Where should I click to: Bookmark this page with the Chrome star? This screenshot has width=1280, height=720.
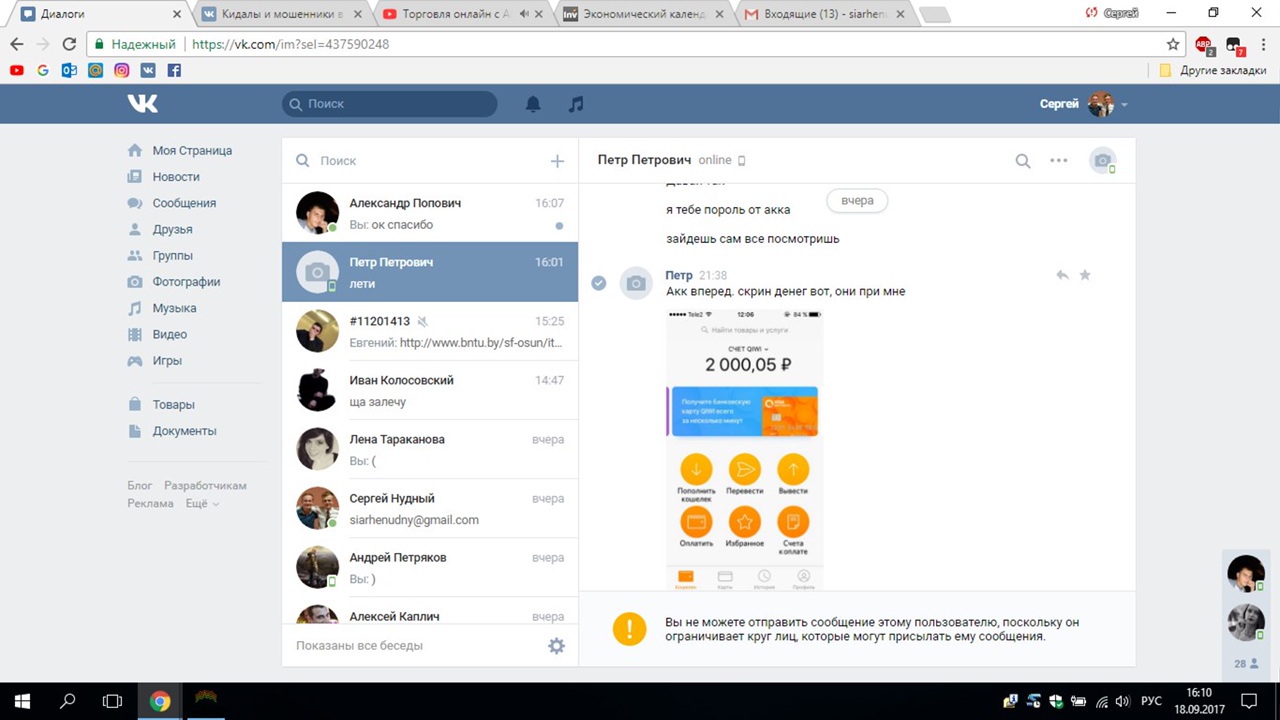point(1173,44)
